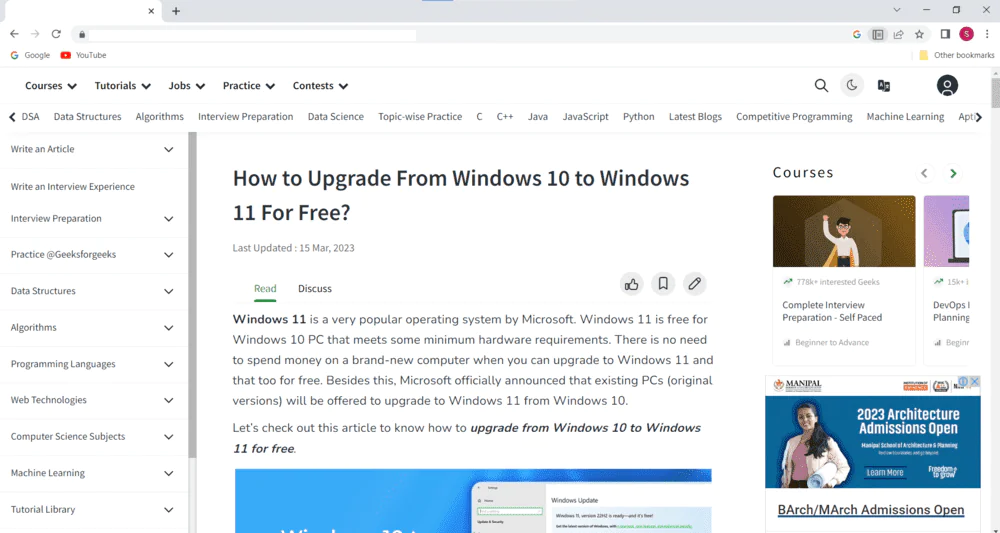Switch to the Read tab

pyautogui.click(x=265, y=288)
